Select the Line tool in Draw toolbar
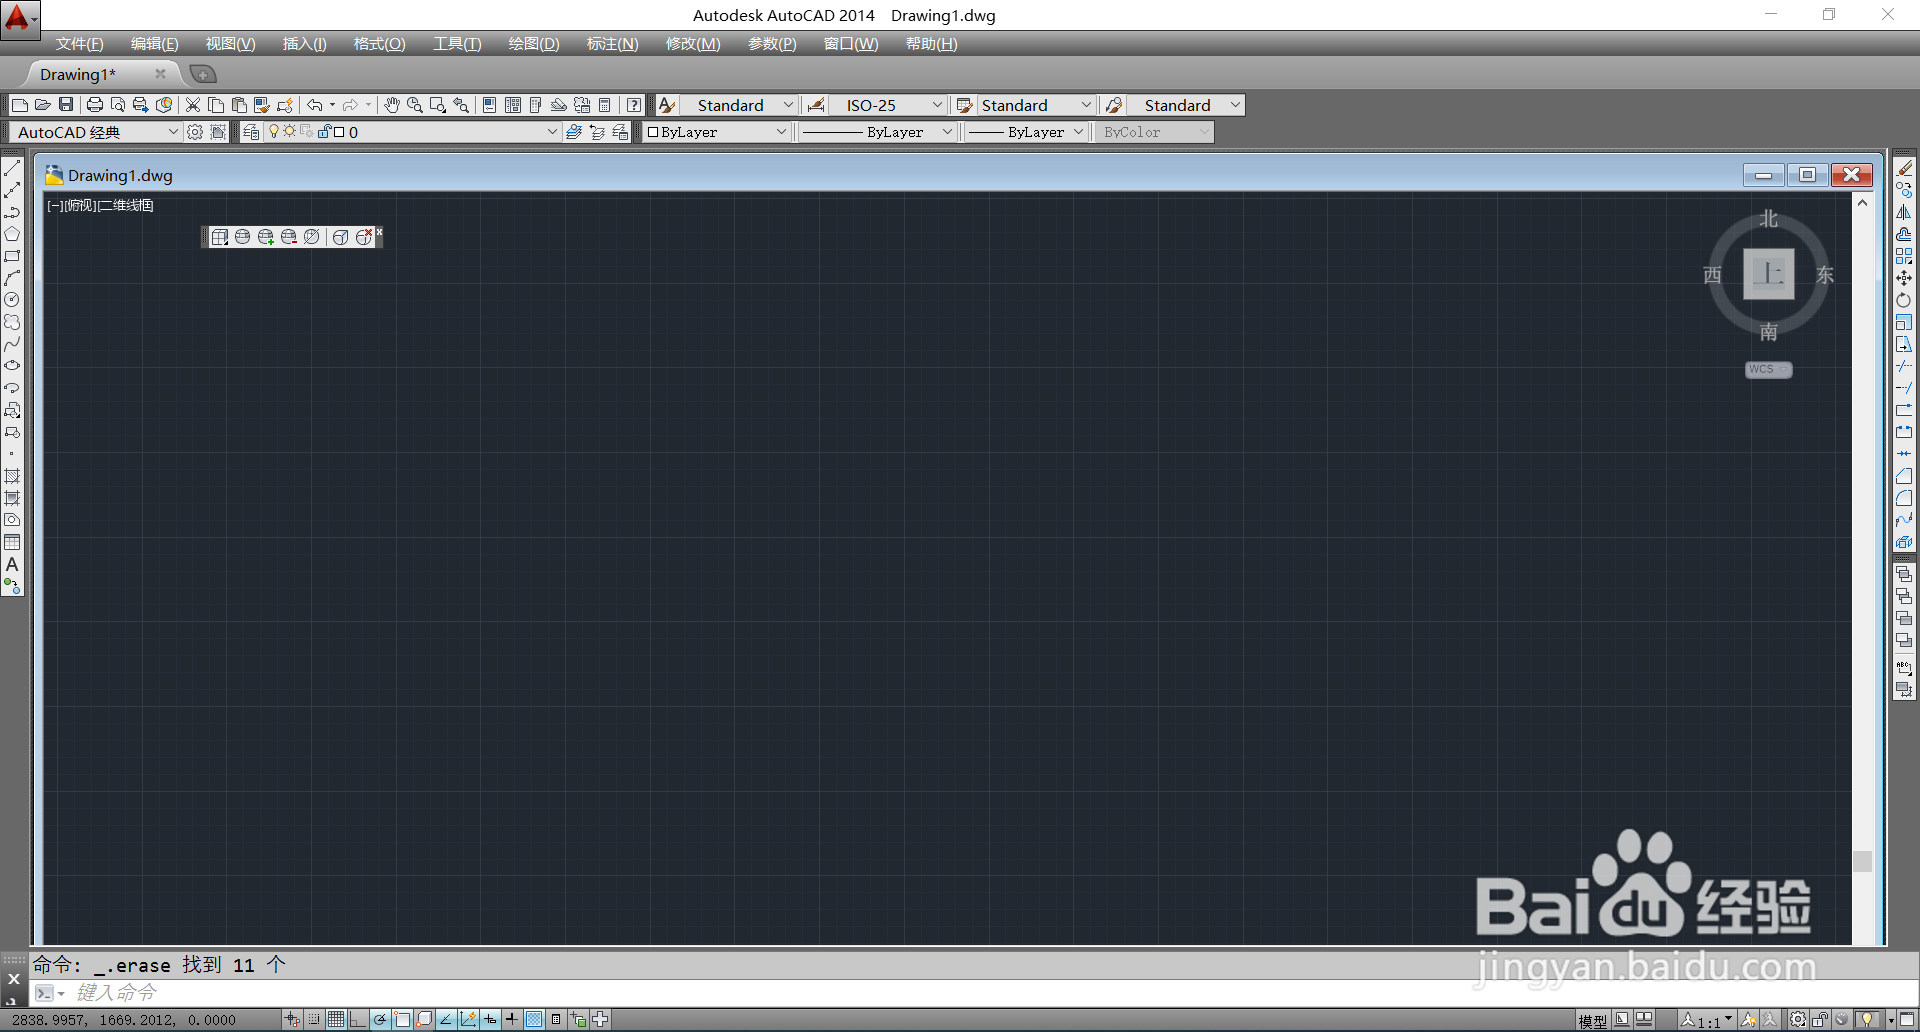Screen dimensions: 1920x1032 coord(12,168)
